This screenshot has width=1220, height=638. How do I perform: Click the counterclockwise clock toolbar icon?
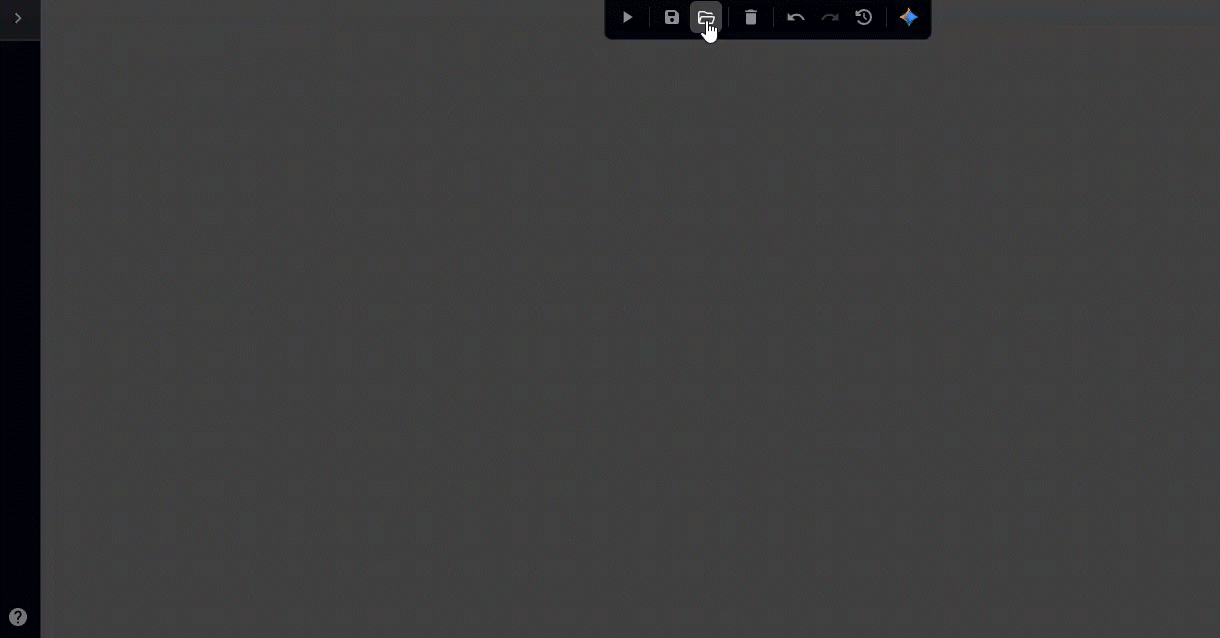point(864,17)
